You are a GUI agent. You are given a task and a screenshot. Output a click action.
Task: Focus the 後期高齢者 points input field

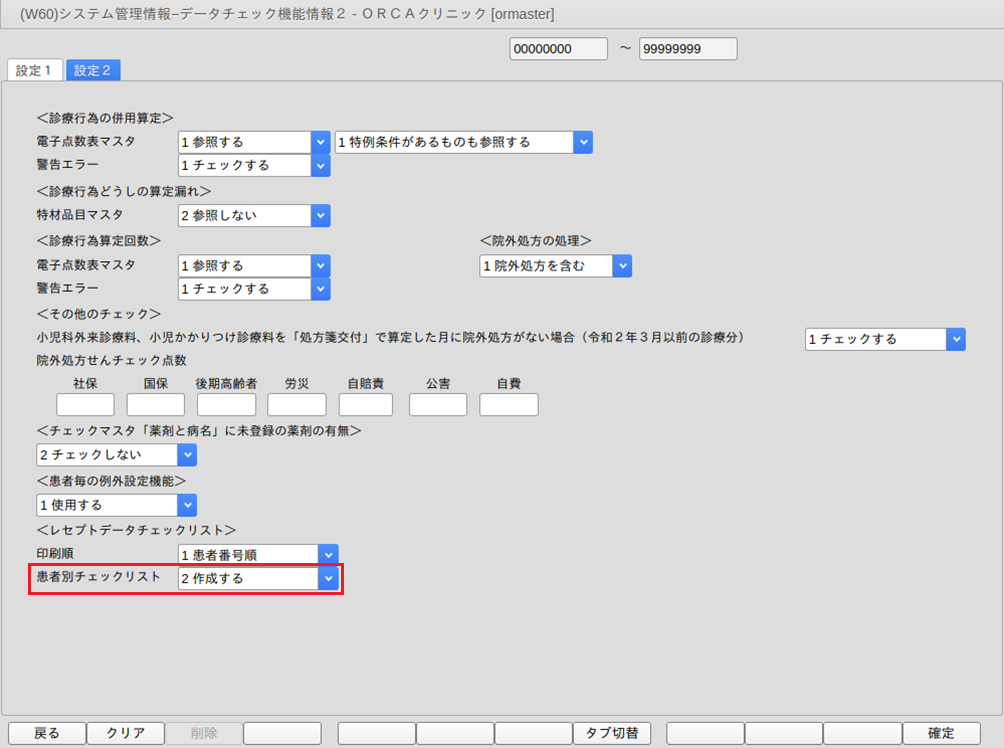[x=226, y=404]
